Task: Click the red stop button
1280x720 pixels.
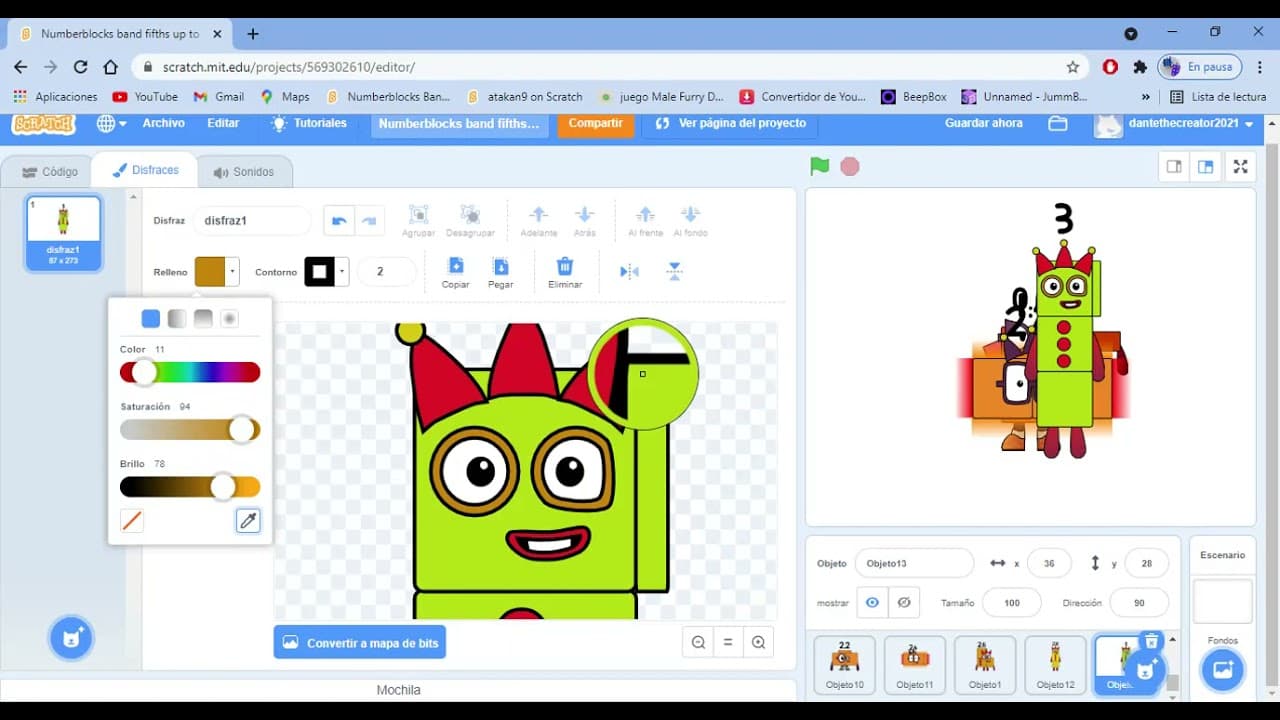Action: tap(850, 166)
